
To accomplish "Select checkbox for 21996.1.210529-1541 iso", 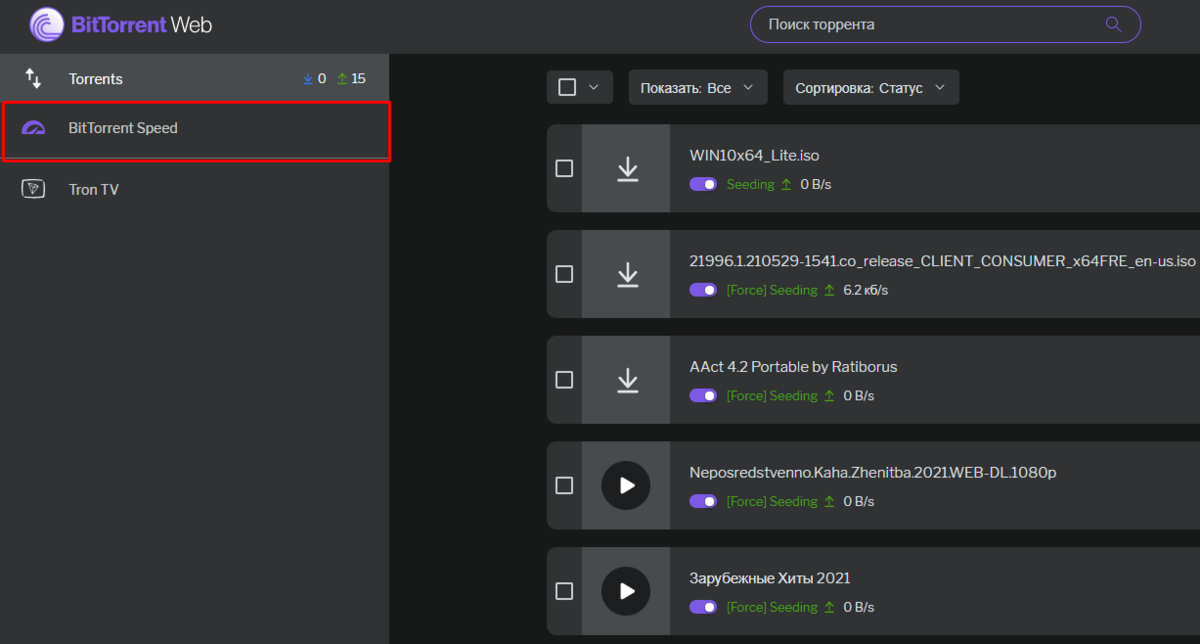I will [564, 274].
